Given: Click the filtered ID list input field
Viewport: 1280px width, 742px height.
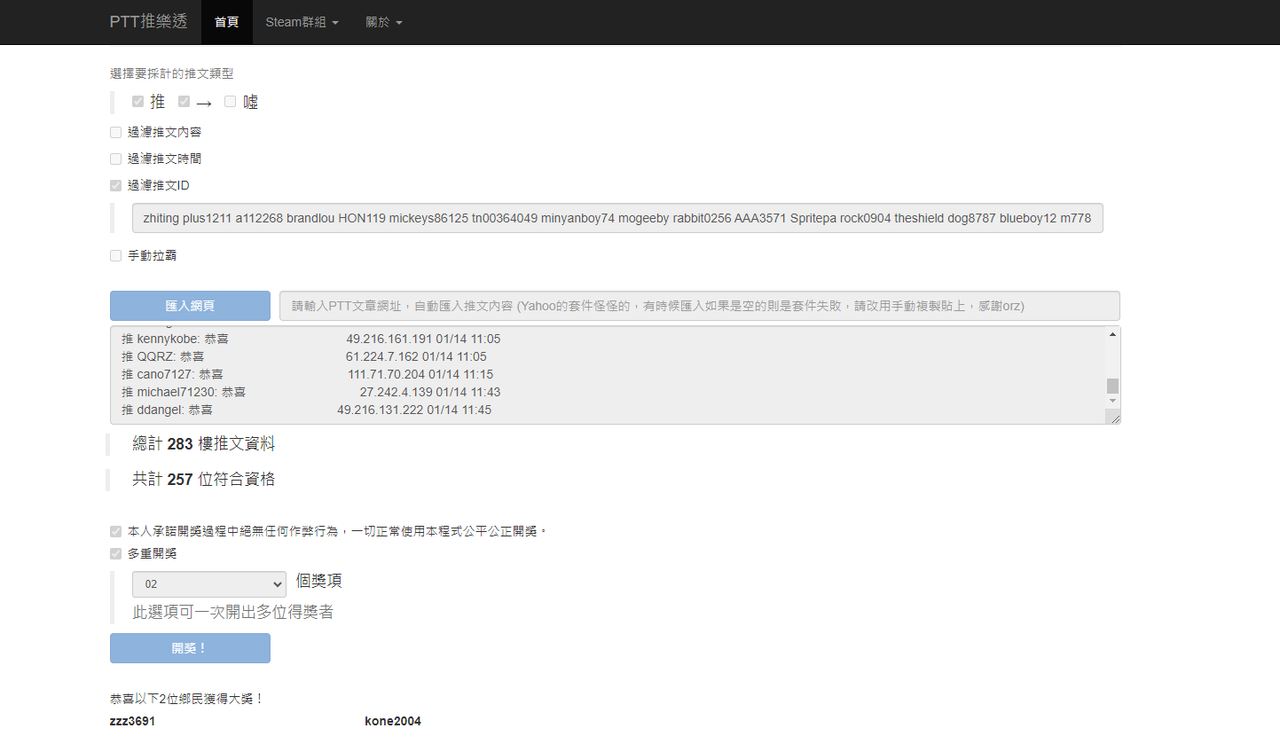Looking at the screenshot, I should (617, 218).
